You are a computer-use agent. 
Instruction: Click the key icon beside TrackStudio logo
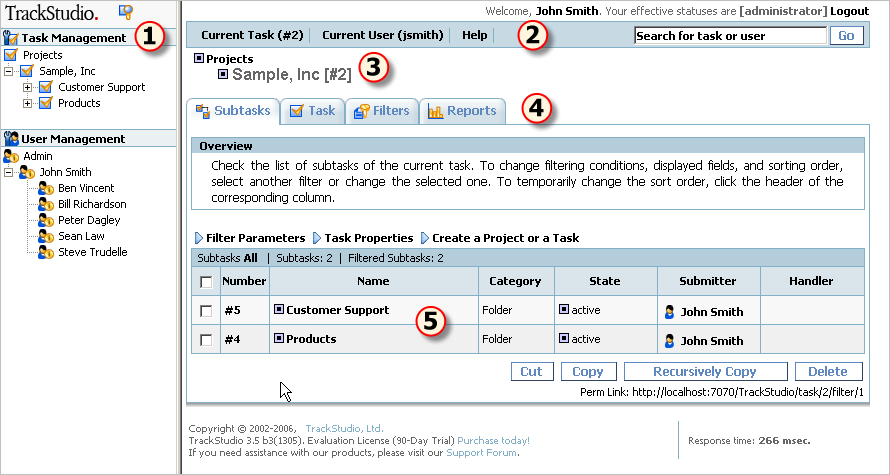point(125,12)
